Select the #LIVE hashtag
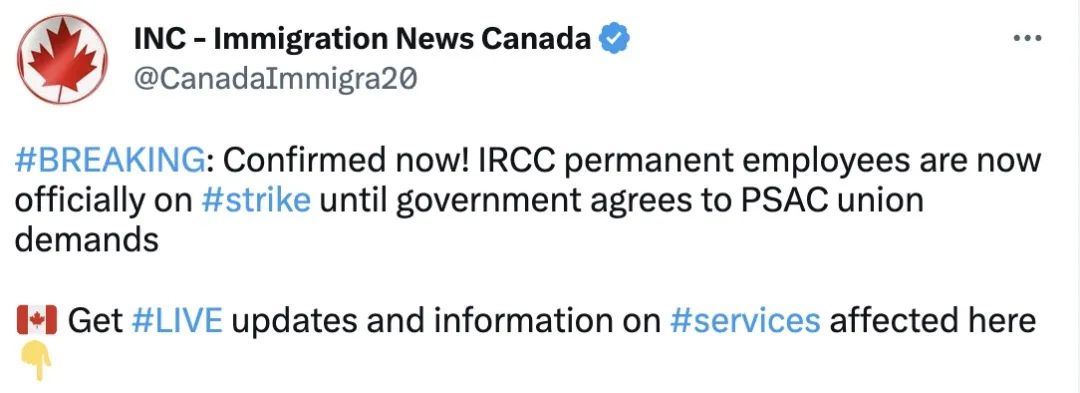Viewport: 1080px width, 393px height. click(176, 321)
